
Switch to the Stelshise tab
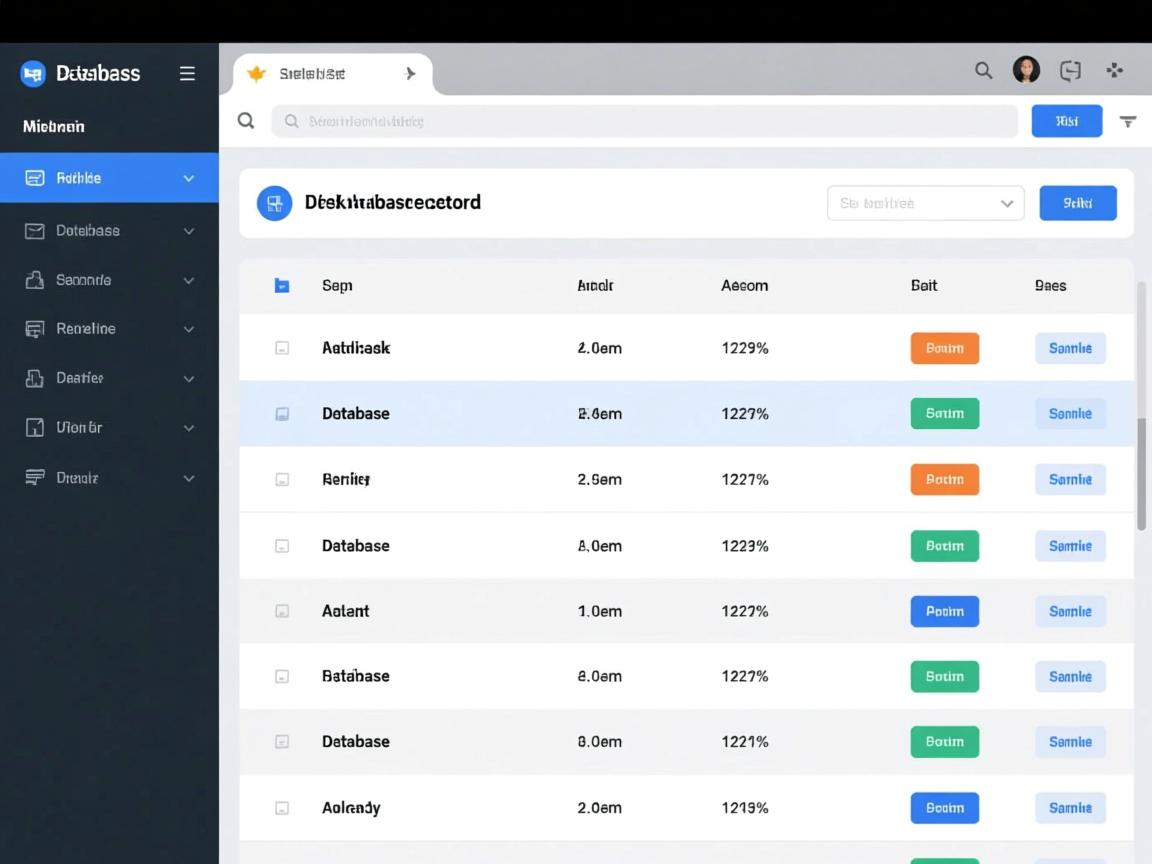(315, 72)
